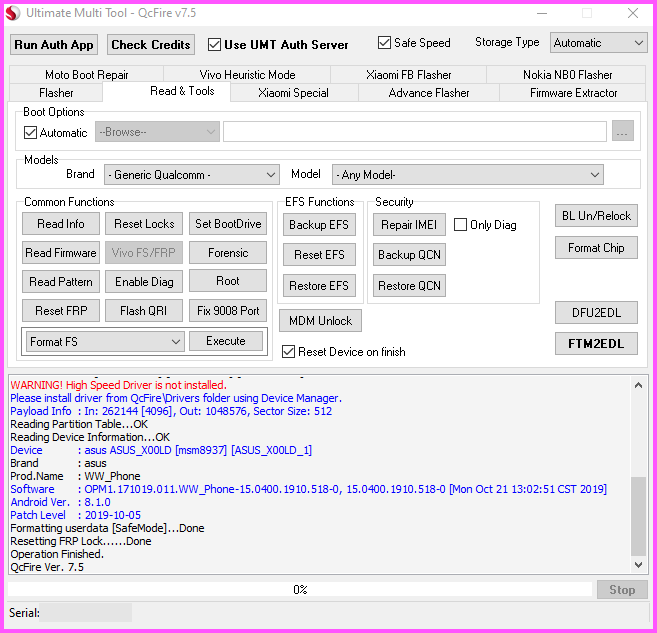Click the Reset FRP button

tap(61, 310)
